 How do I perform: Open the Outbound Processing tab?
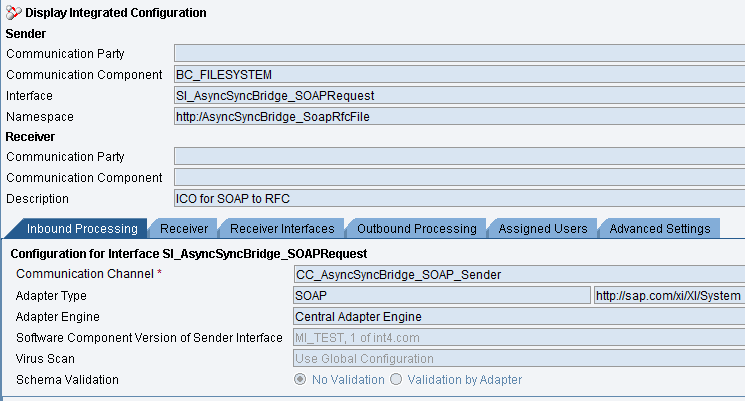click(415, 229)
